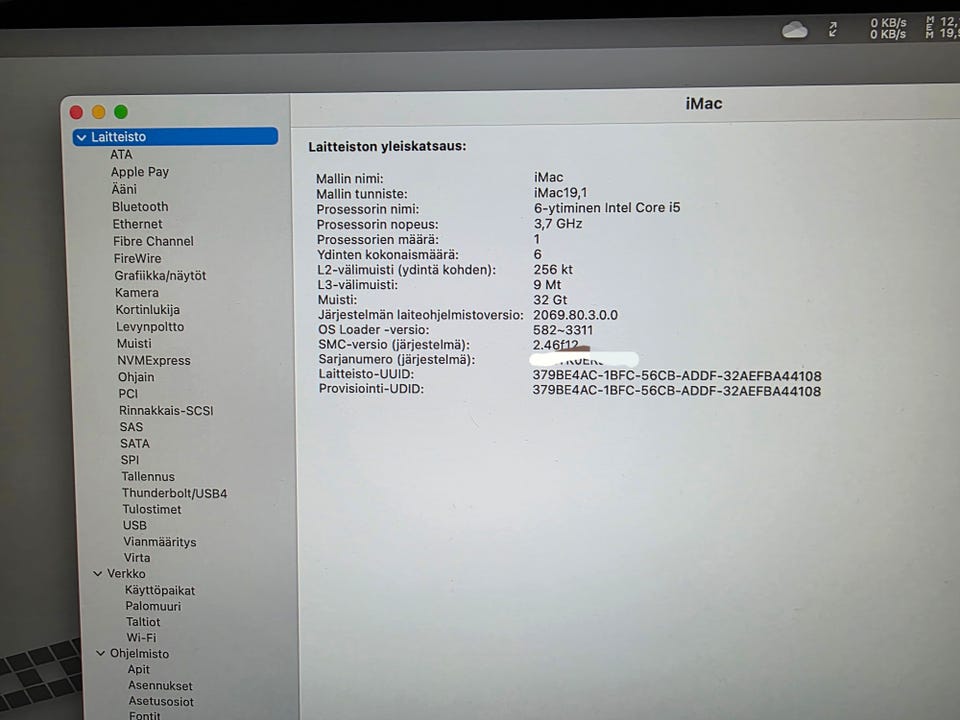Select Kortinlukija in the sidebar

148,310
